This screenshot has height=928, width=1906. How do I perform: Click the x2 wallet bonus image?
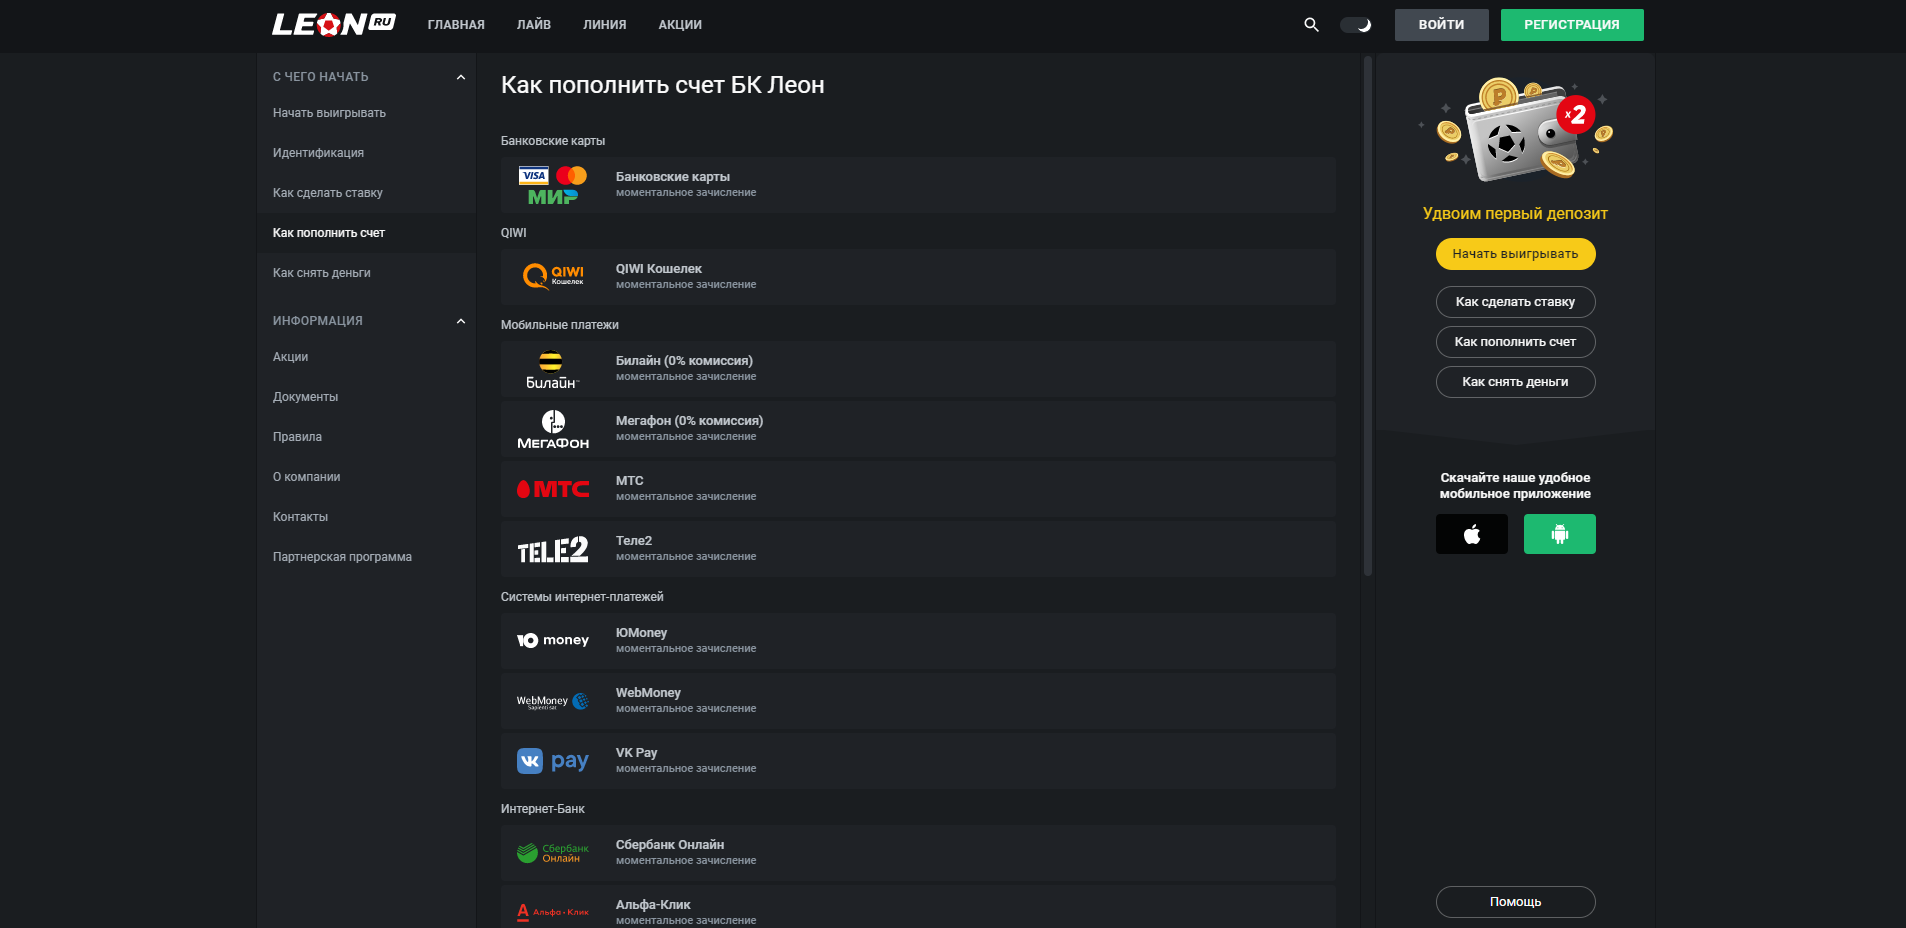pos(1516,132)
